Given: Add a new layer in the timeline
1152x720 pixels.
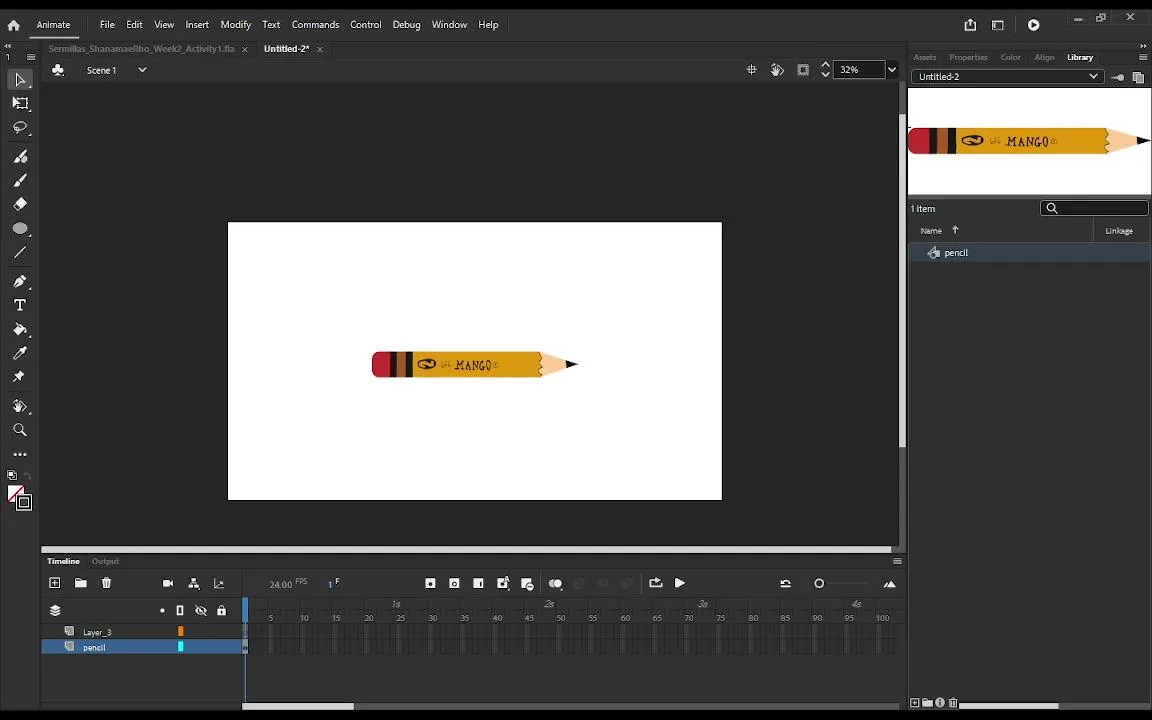Looking at the screenshot, I should 54,583.
